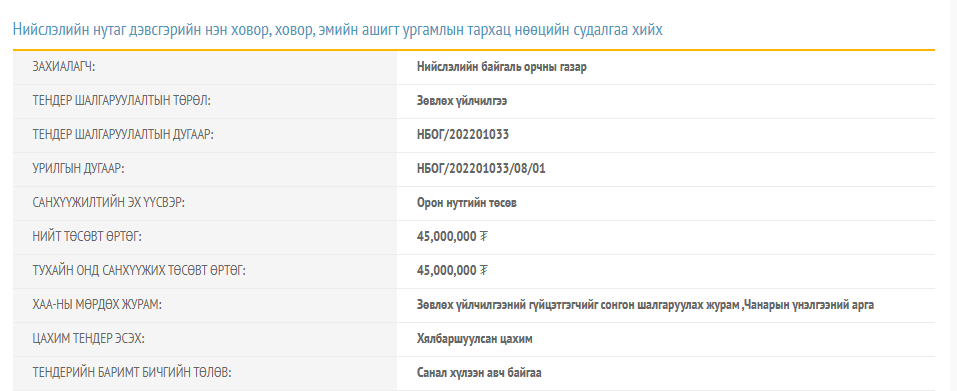Select the procedure value mentioning 'Чанарын үнэлгээний арга'
957x391 pixels.
645,305
